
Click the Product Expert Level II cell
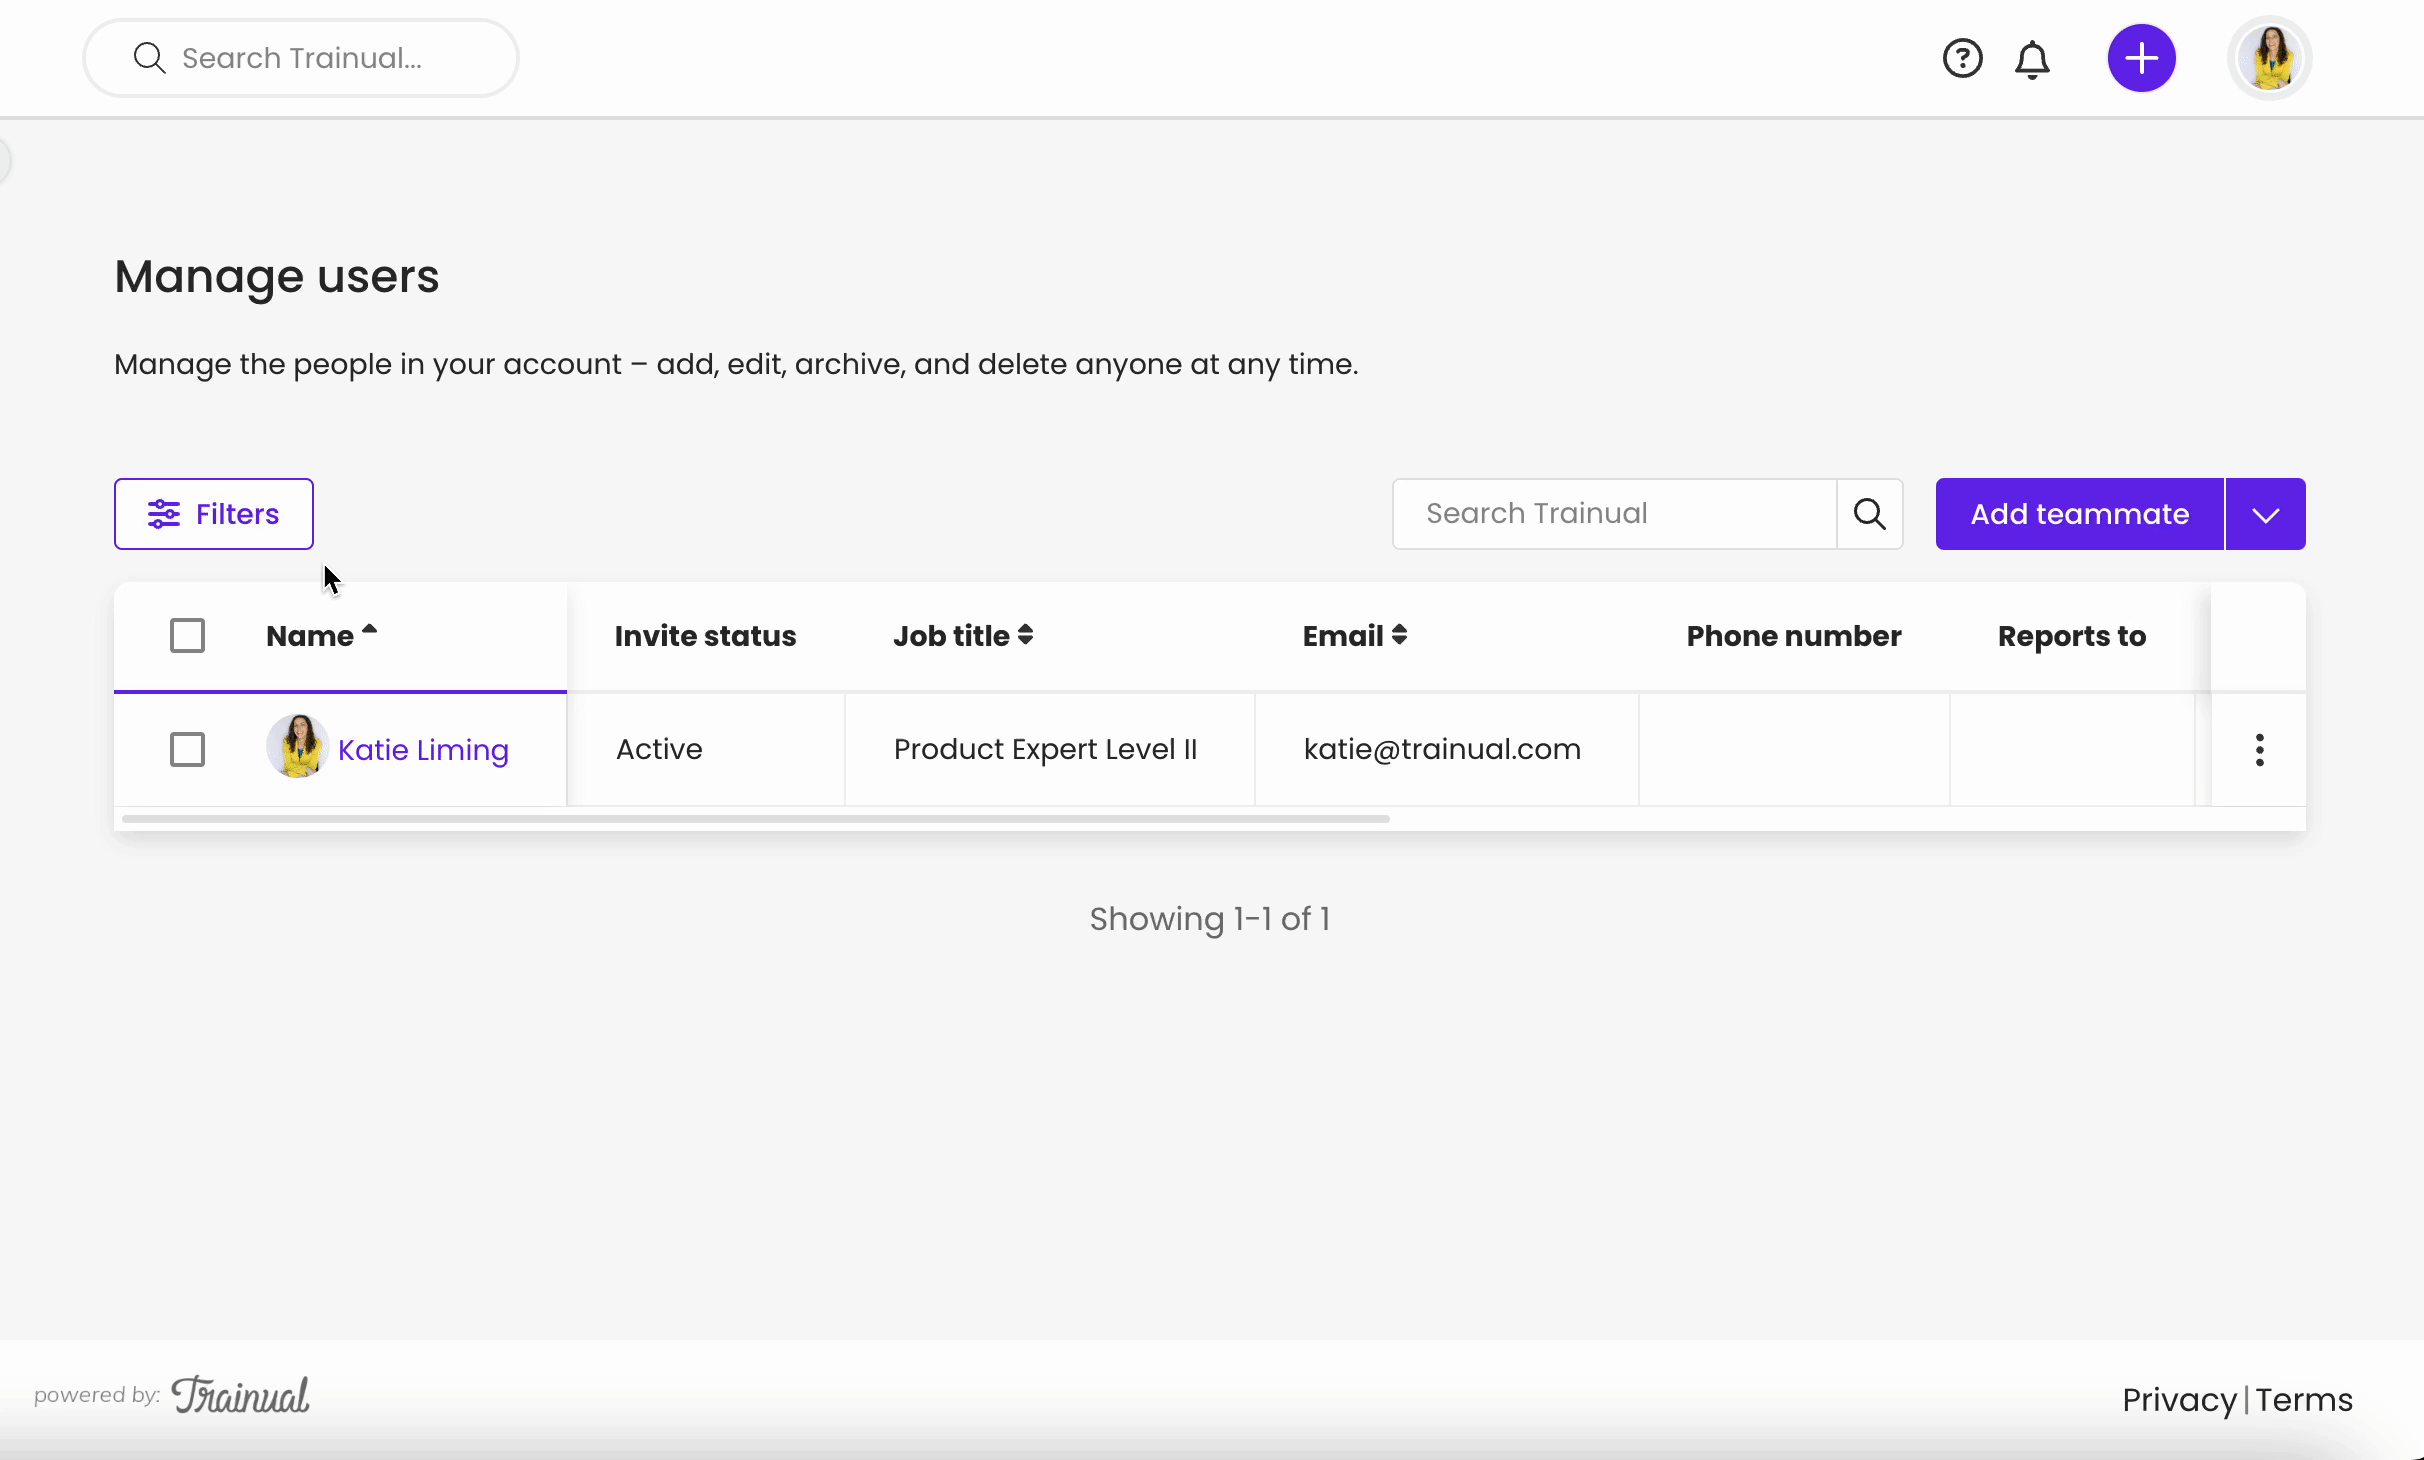coord(1050,750)
